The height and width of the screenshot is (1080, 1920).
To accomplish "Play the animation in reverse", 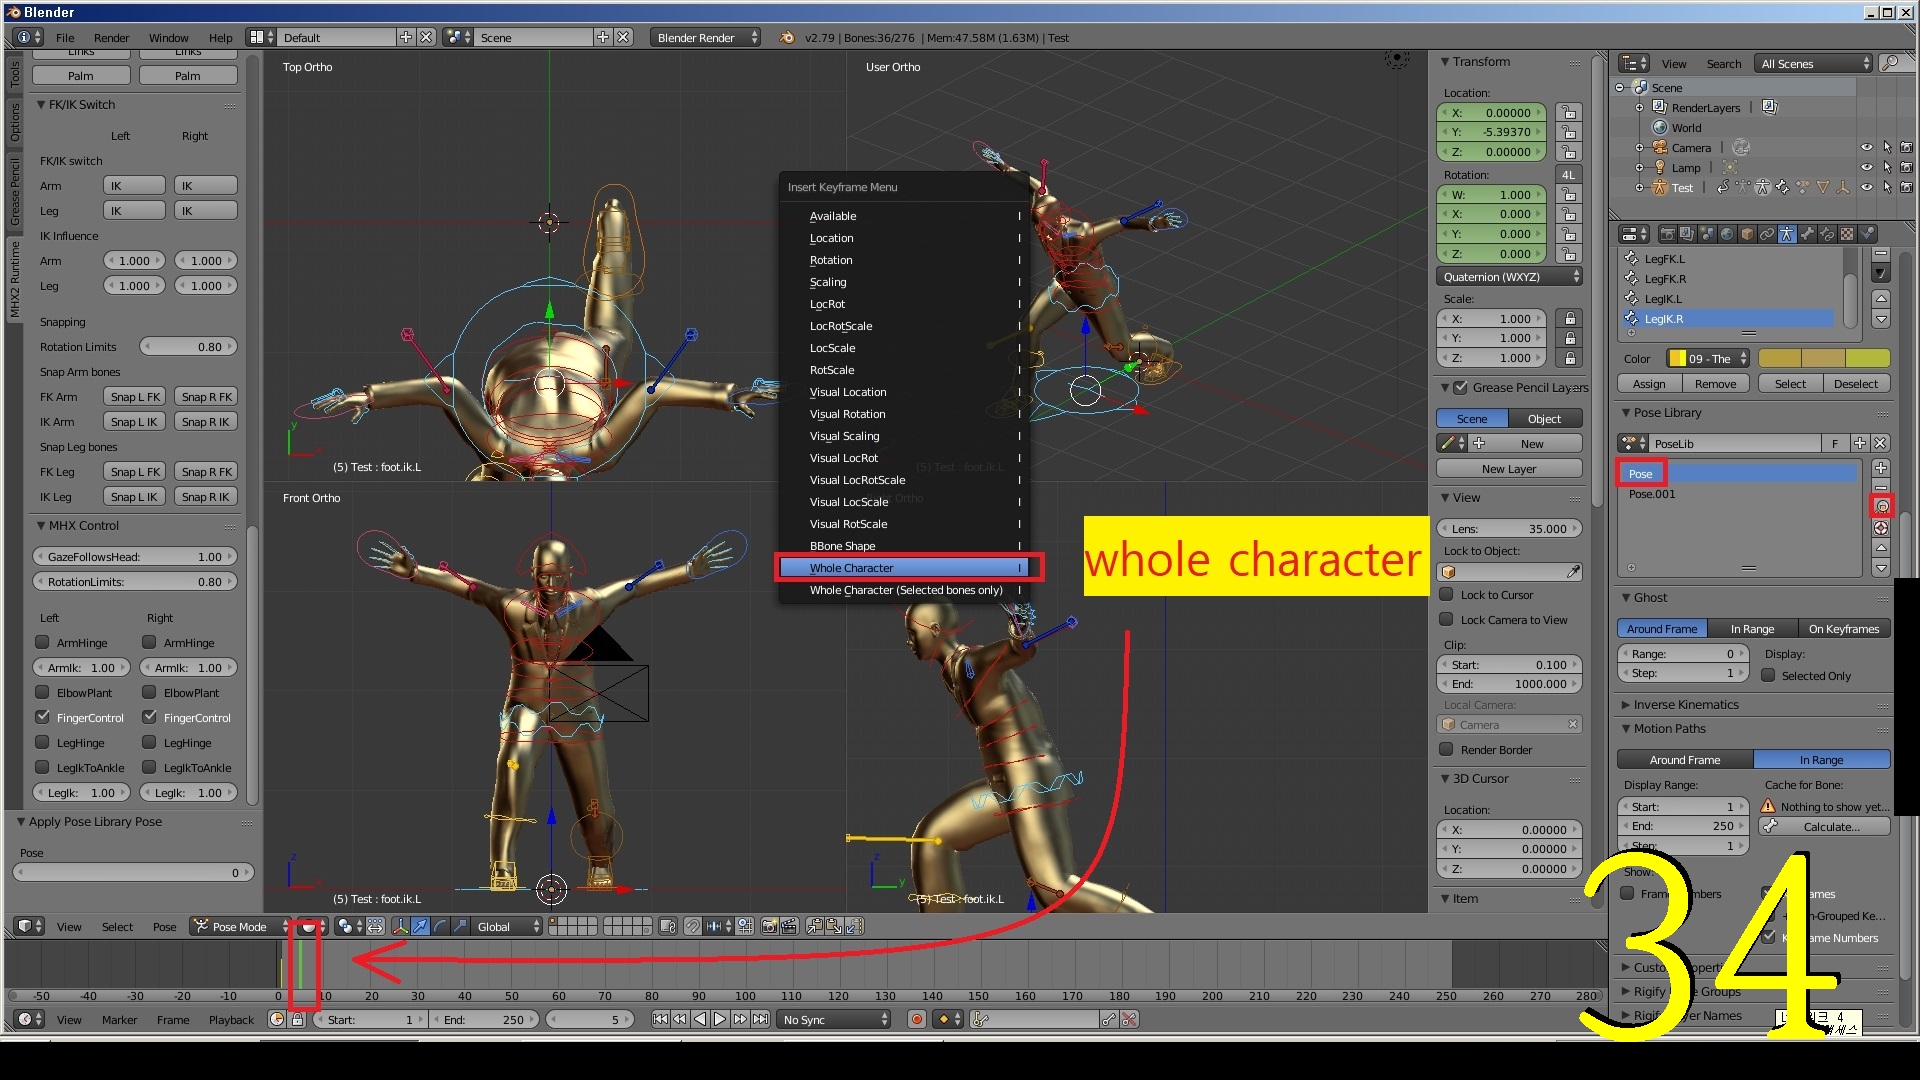I will pyautogui.click(x=700, y=1020).
